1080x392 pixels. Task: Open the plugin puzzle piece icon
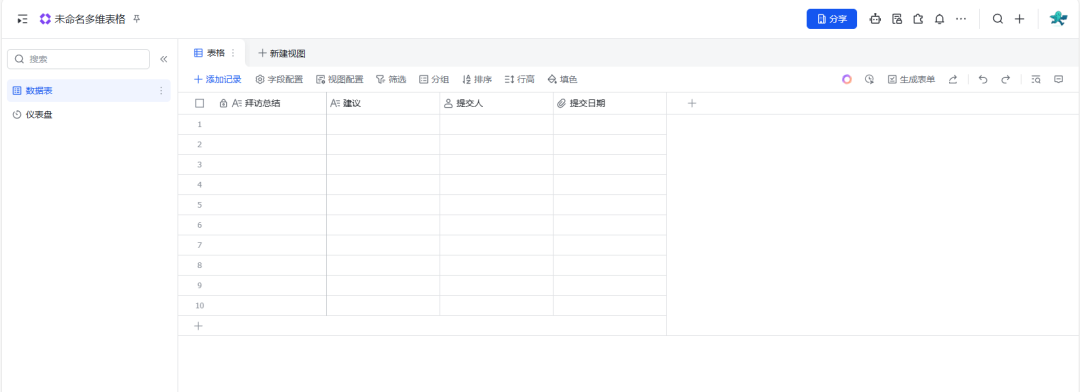(x=918, y=19)
